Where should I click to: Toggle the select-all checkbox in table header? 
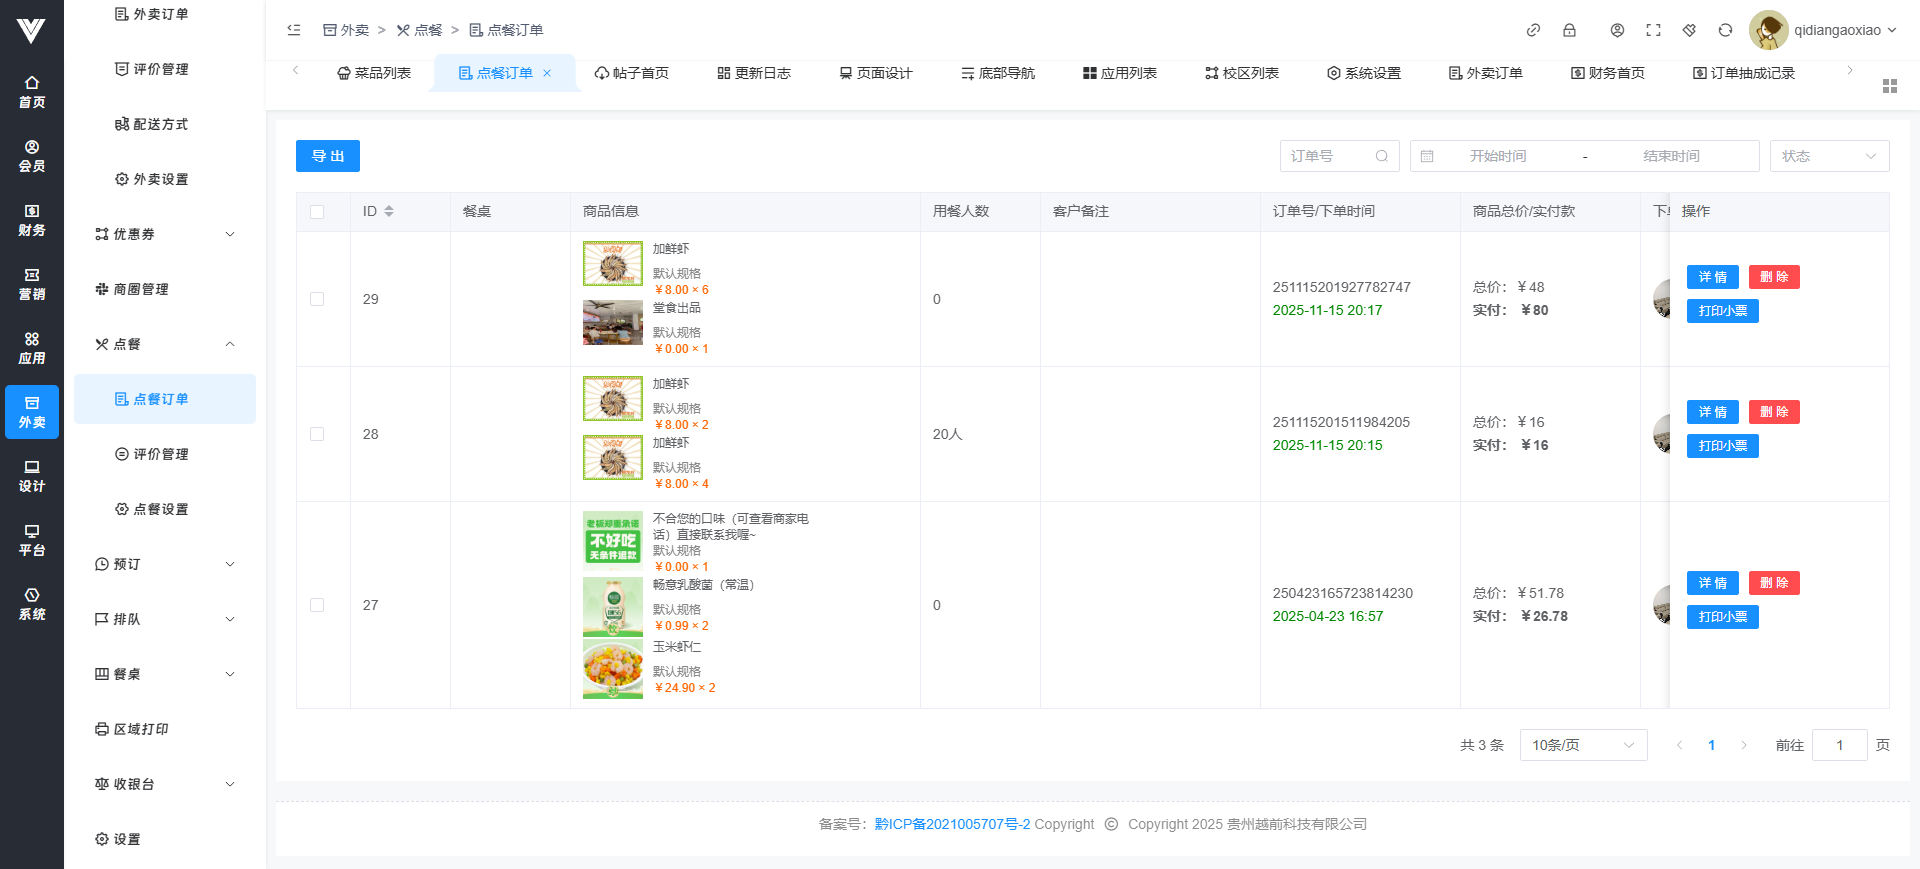tap(317, 212)
